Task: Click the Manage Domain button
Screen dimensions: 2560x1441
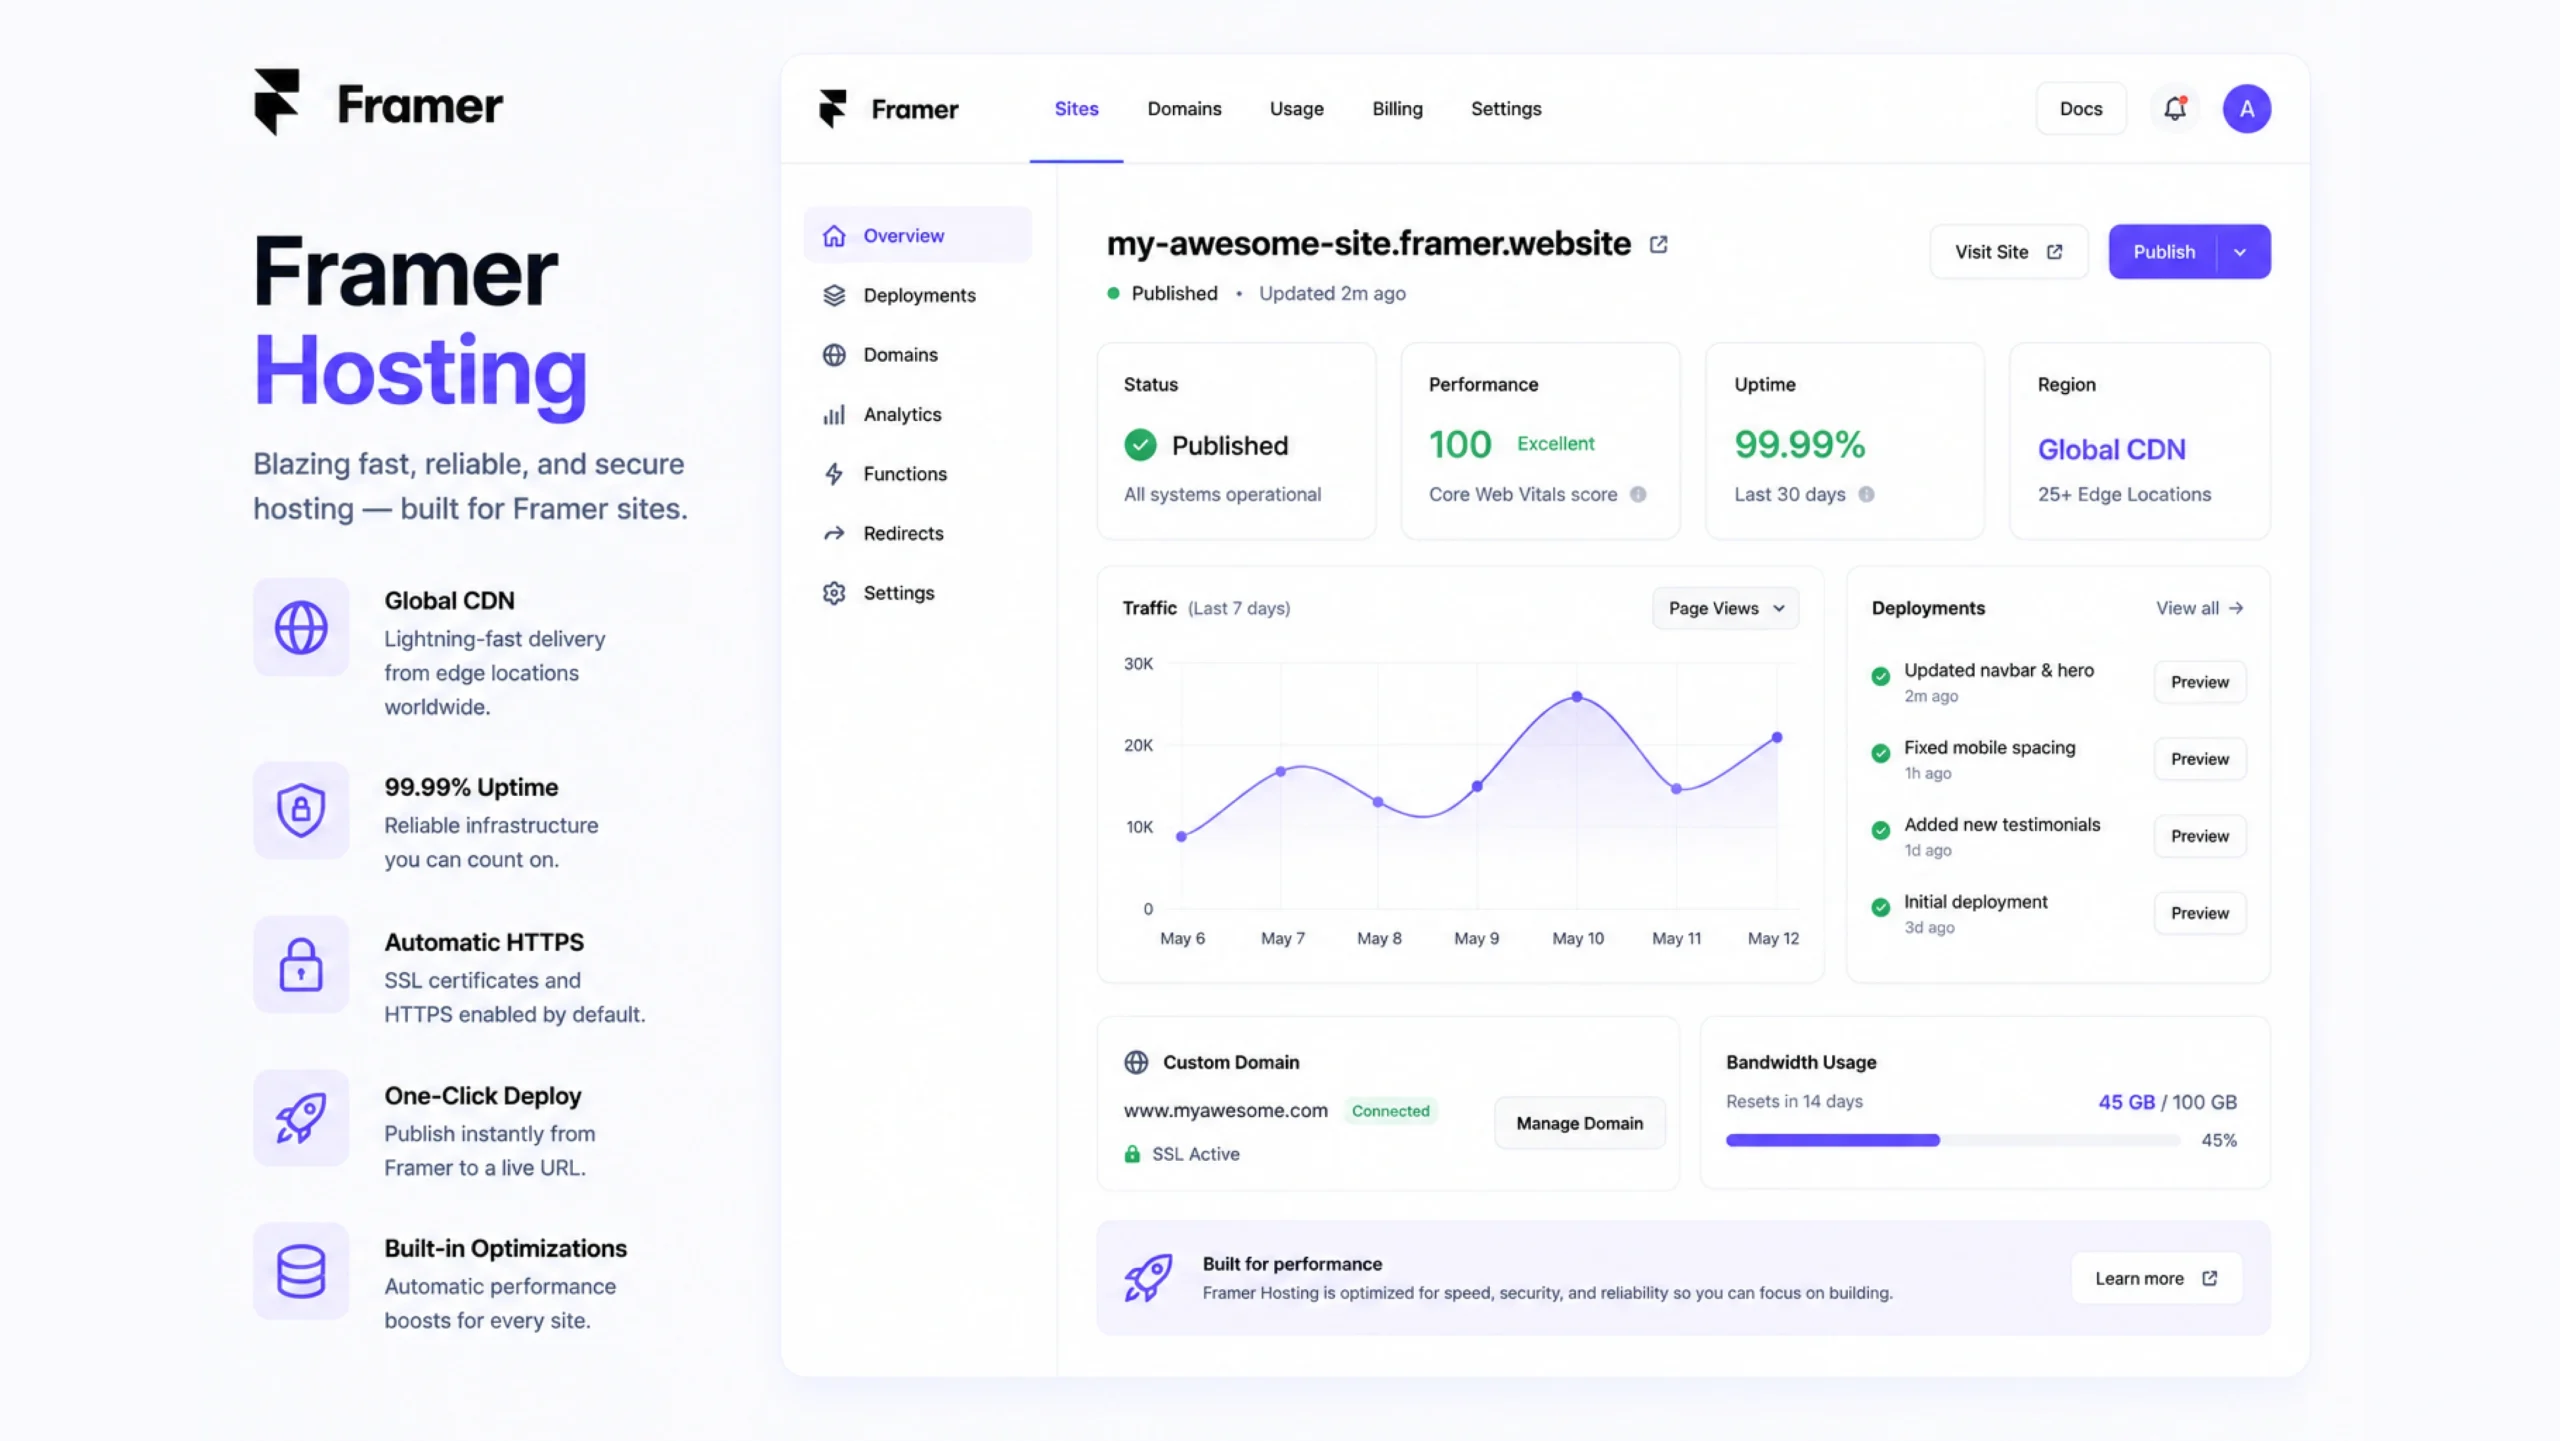Action: point(1579,1123)
